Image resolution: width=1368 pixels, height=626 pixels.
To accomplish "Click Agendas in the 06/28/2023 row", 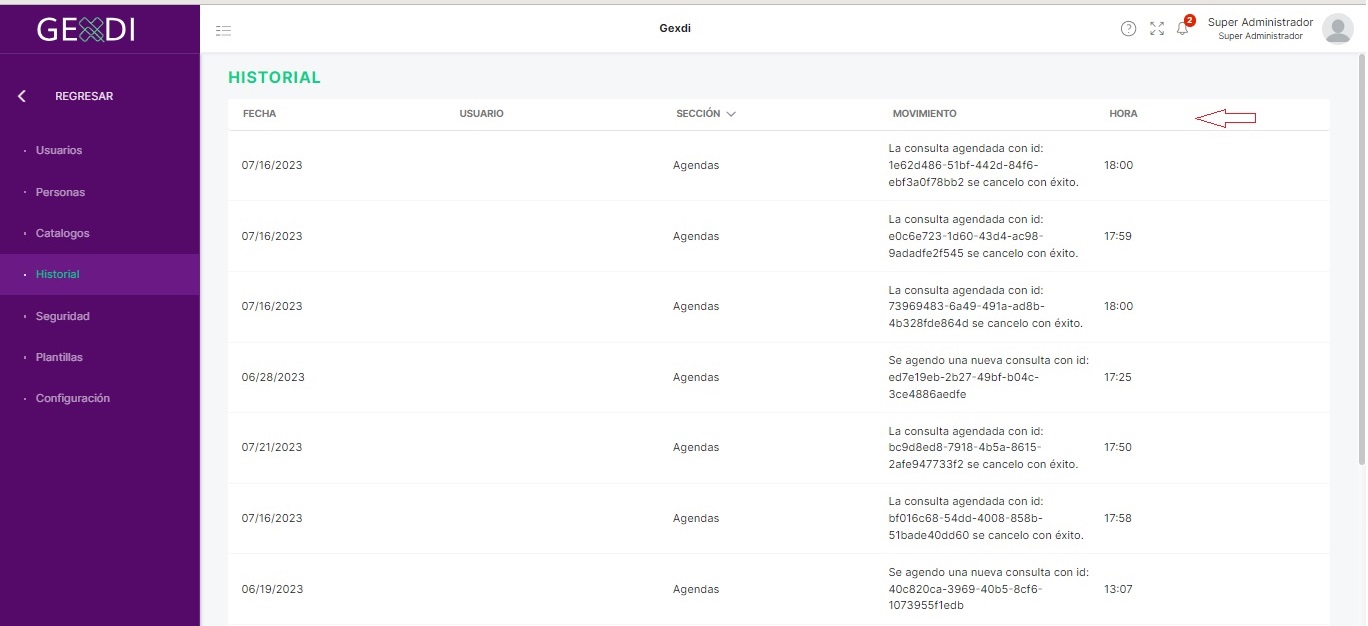I will coord(696,377).
